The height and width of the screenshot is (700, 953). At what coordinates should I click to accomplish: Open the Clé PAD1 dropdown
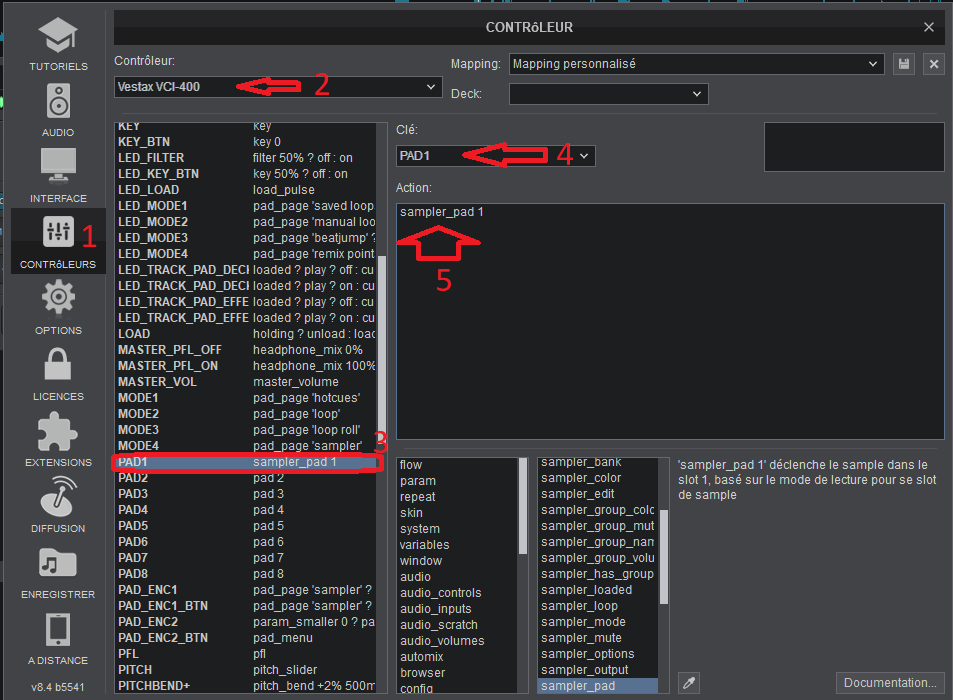point(496,155)
